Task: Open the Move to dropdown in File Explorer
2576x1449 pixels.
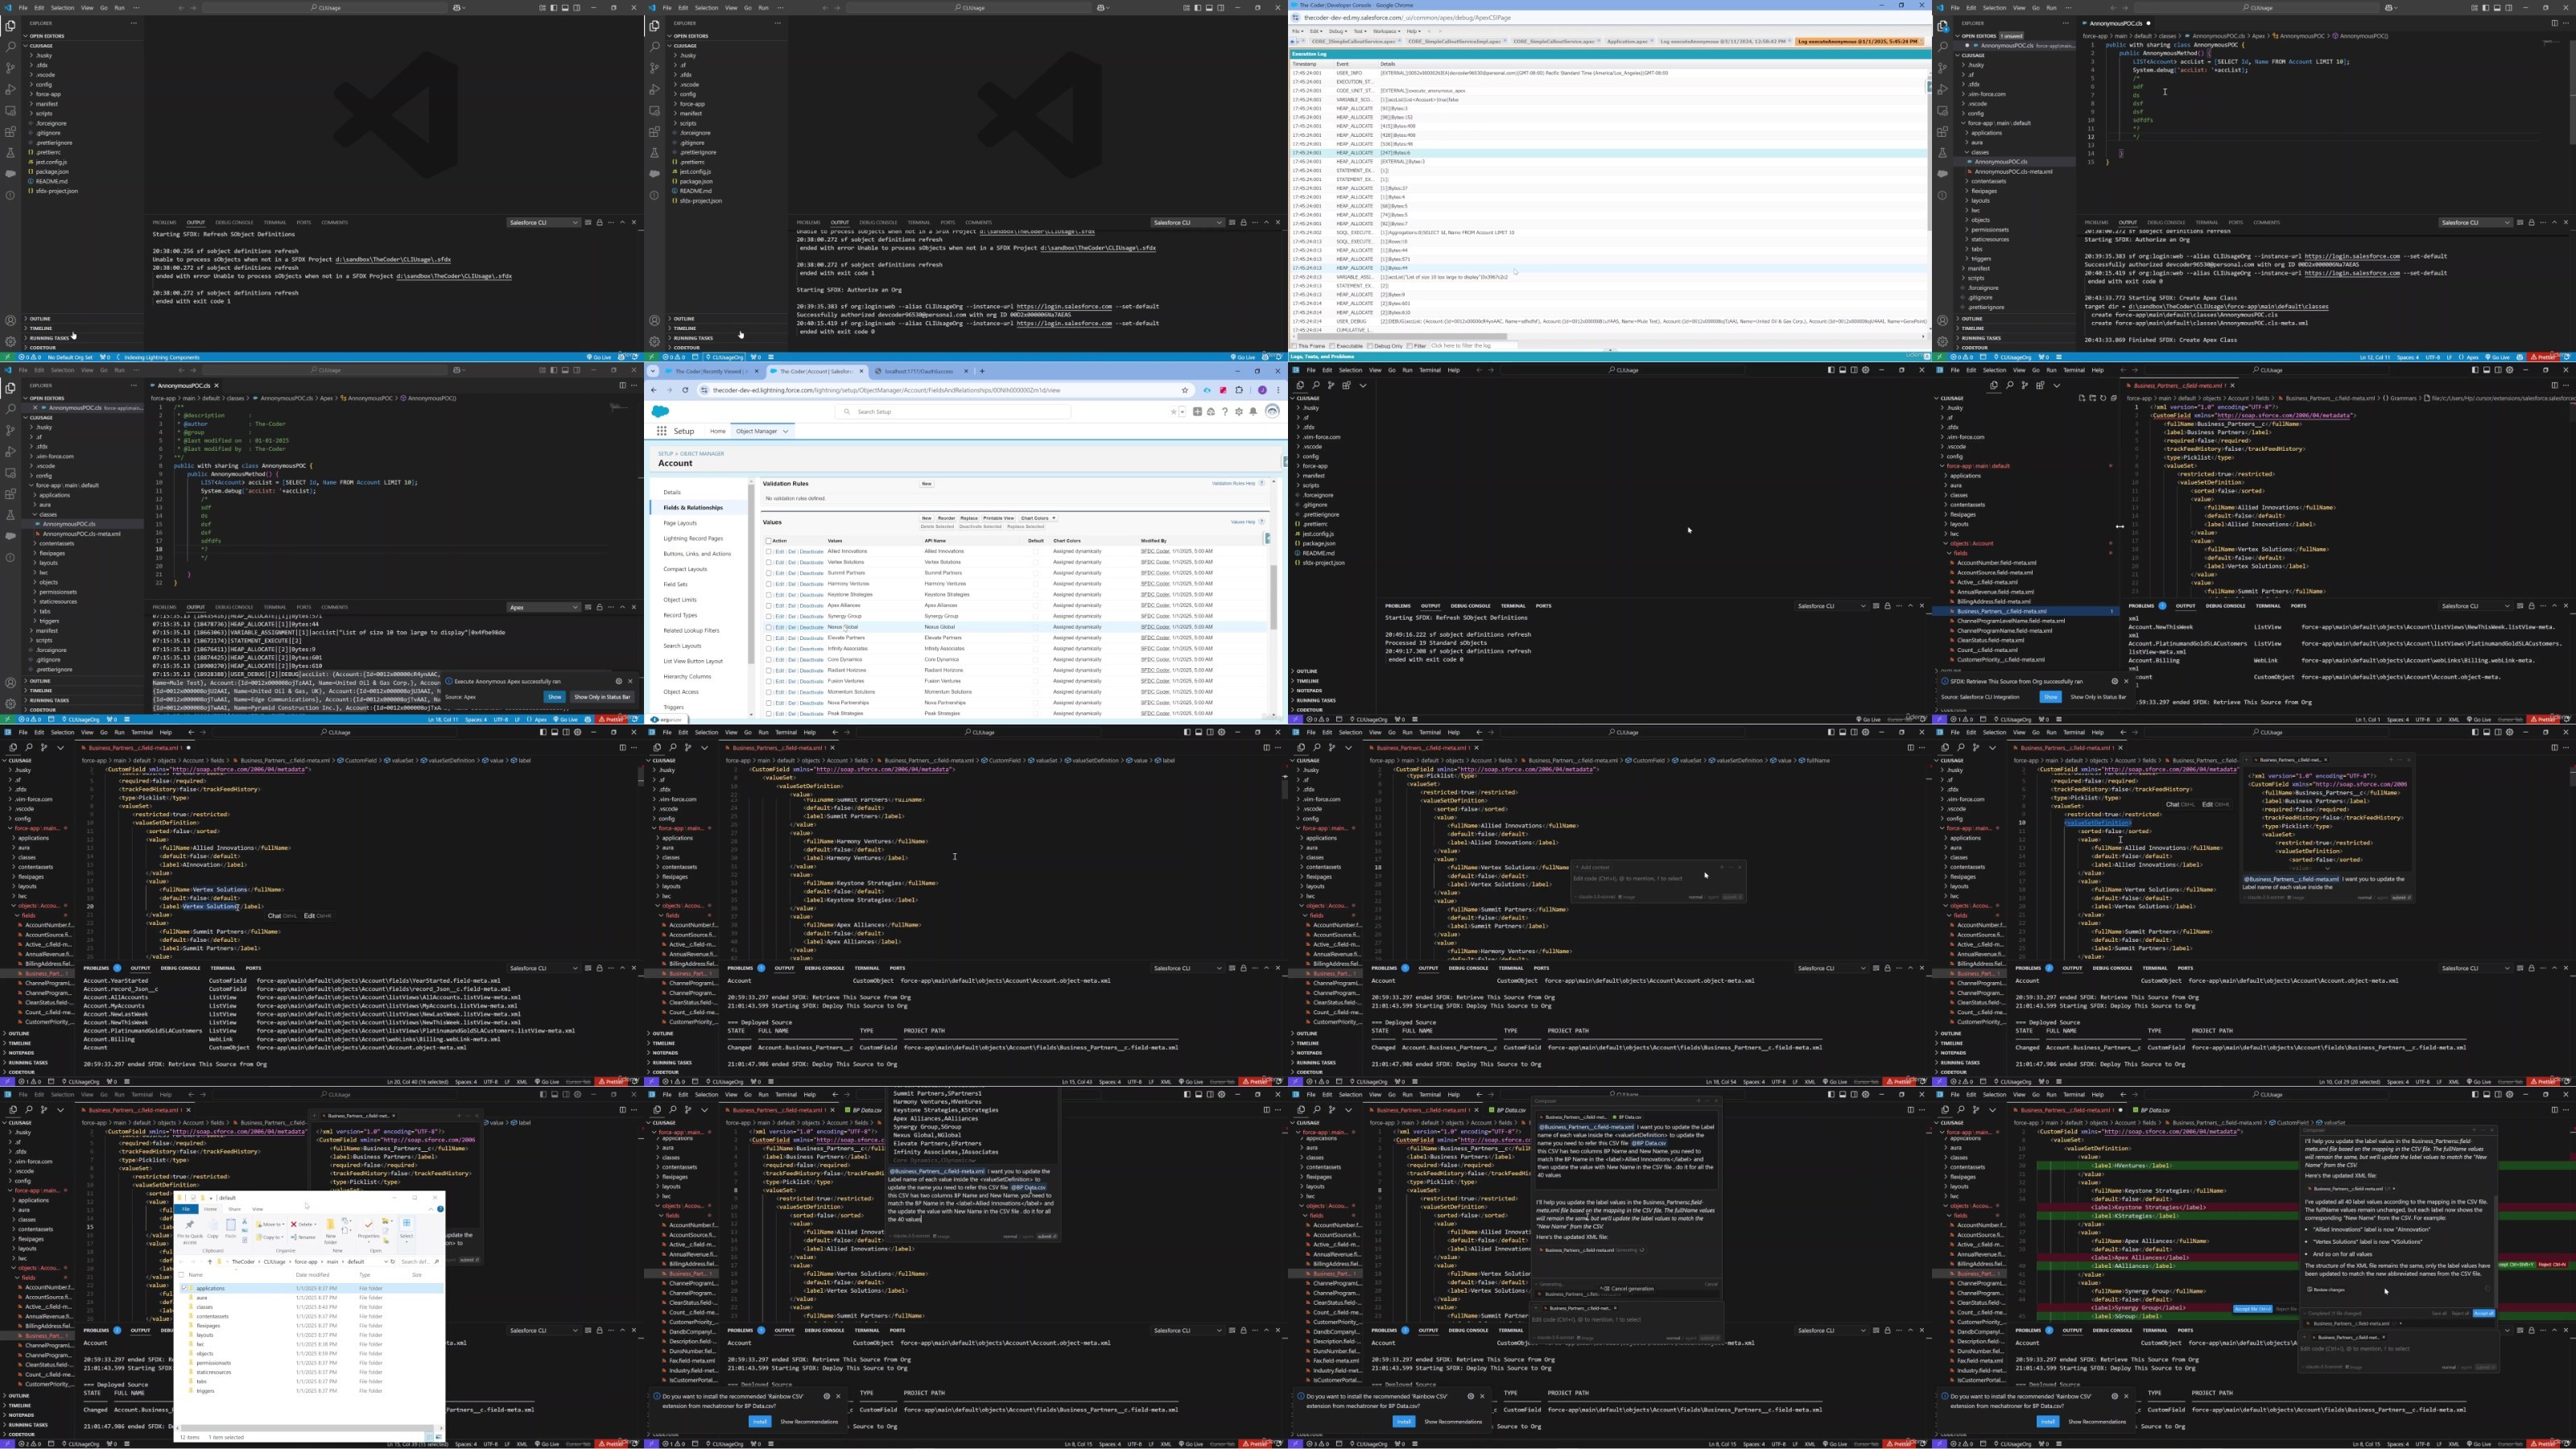Action: click(270, 1224)
